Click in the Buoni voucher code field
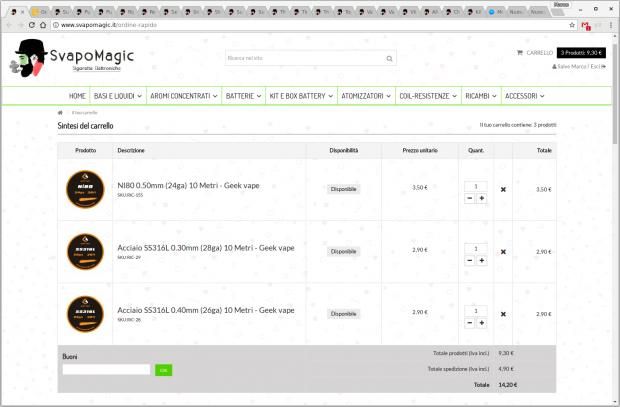 [x=106, y=370]
